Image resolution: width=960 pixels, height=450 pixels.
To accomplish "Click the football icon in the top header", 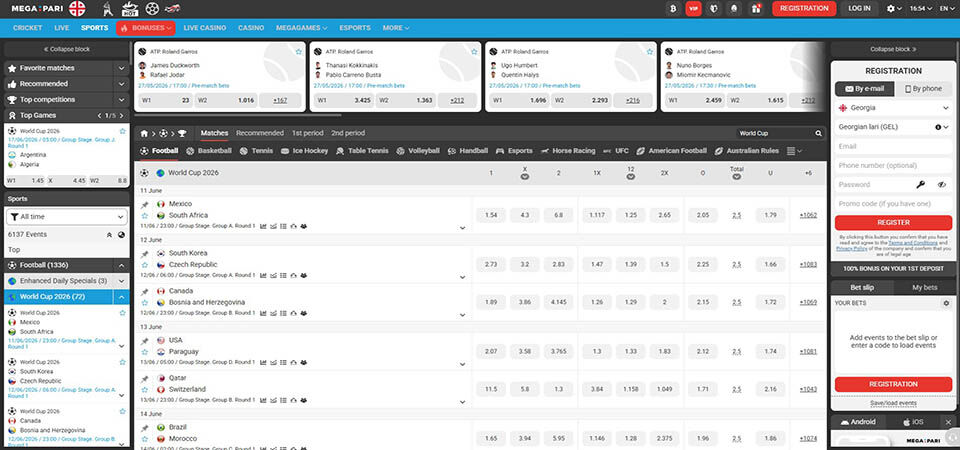I will click(x=152, y=9).
